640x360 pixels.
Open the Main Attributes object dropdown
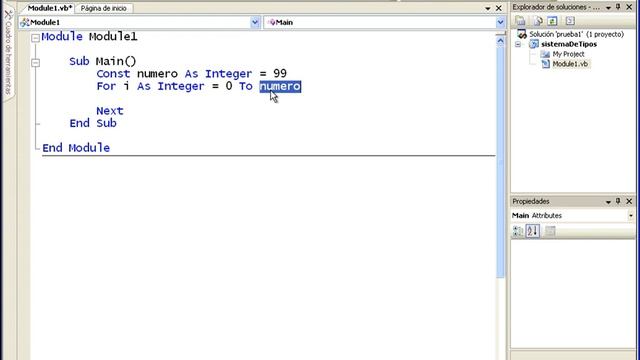coord(631,216)
